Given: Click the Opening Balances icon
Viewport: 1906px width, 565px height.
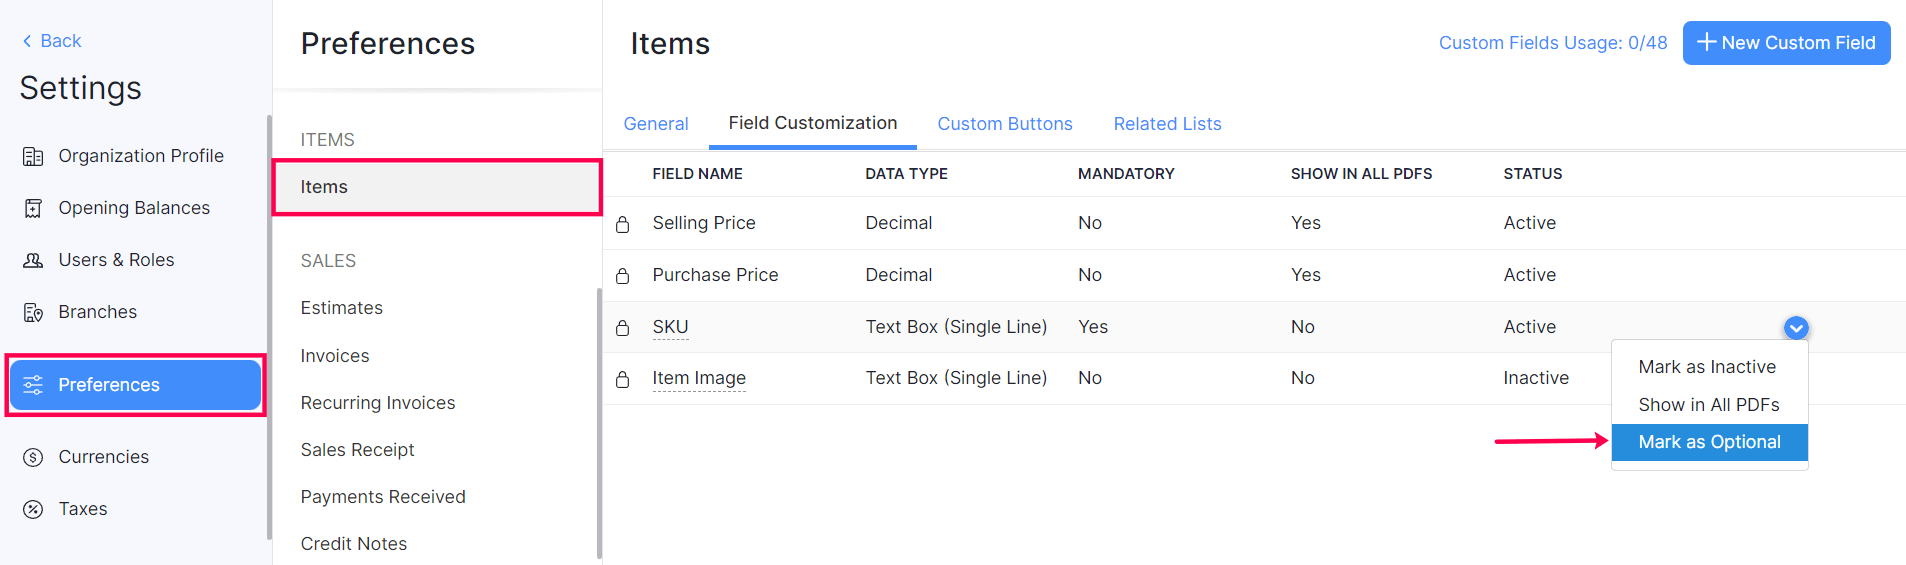Looking at the screenshot, I should tap(33, 208).
